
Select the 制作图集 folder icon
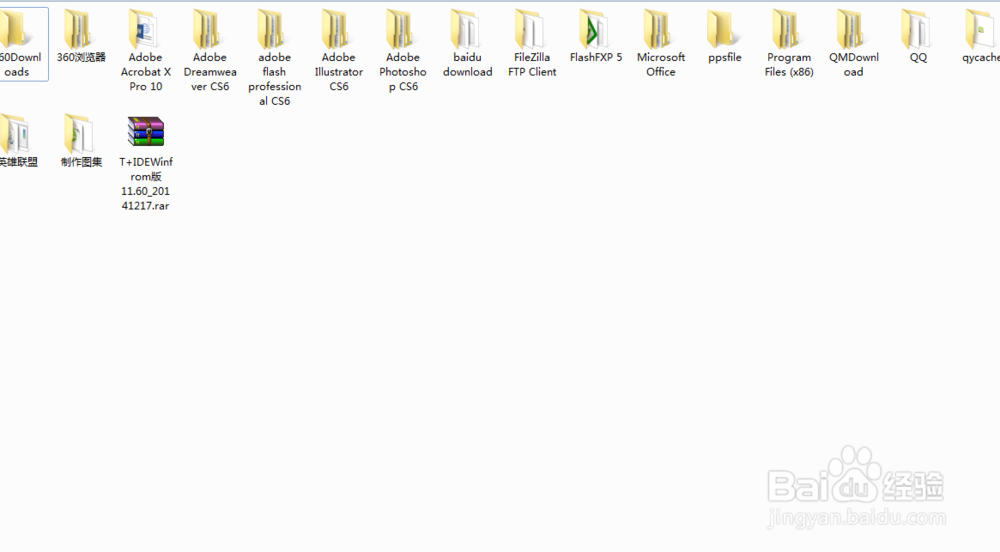coord(80,134)
